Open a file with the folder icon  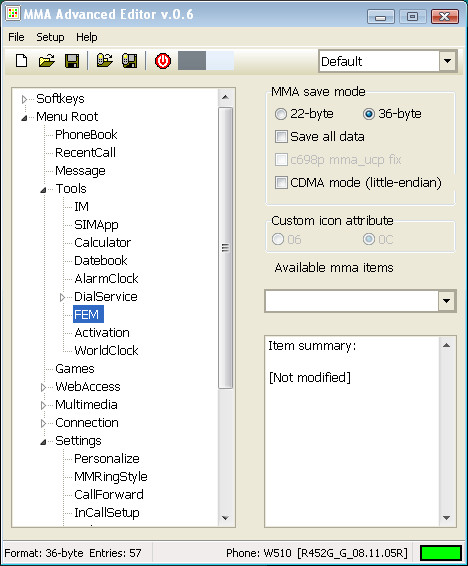click(x=47, y=61)
